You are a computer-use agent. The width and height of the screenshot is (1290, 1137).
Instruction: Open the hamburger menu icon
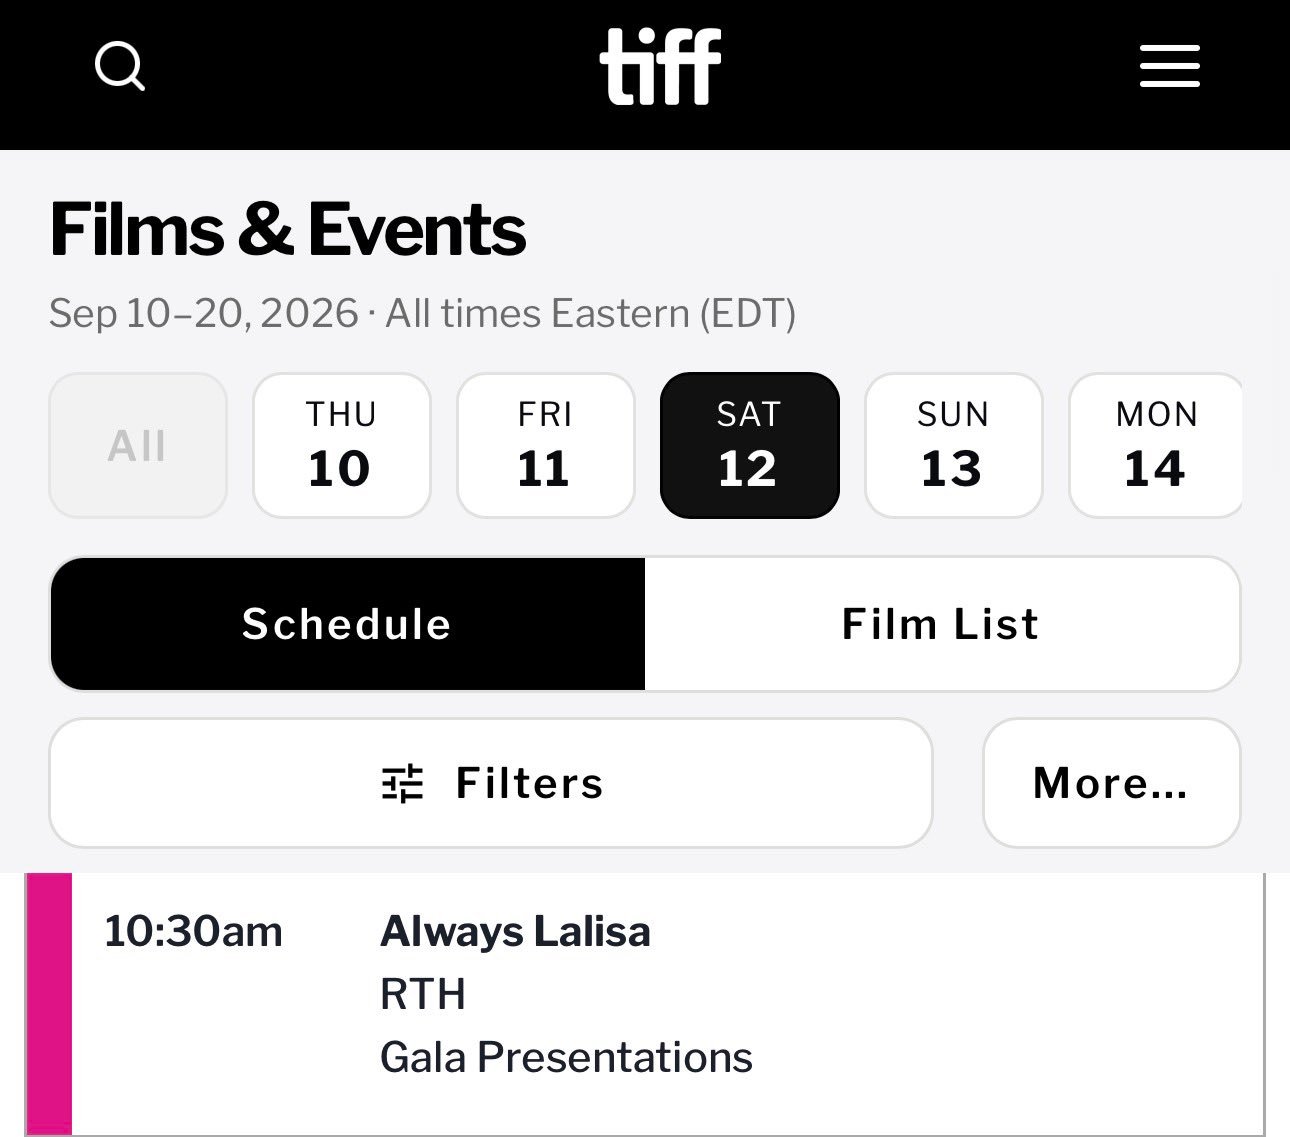click(x=1169, y=66)
